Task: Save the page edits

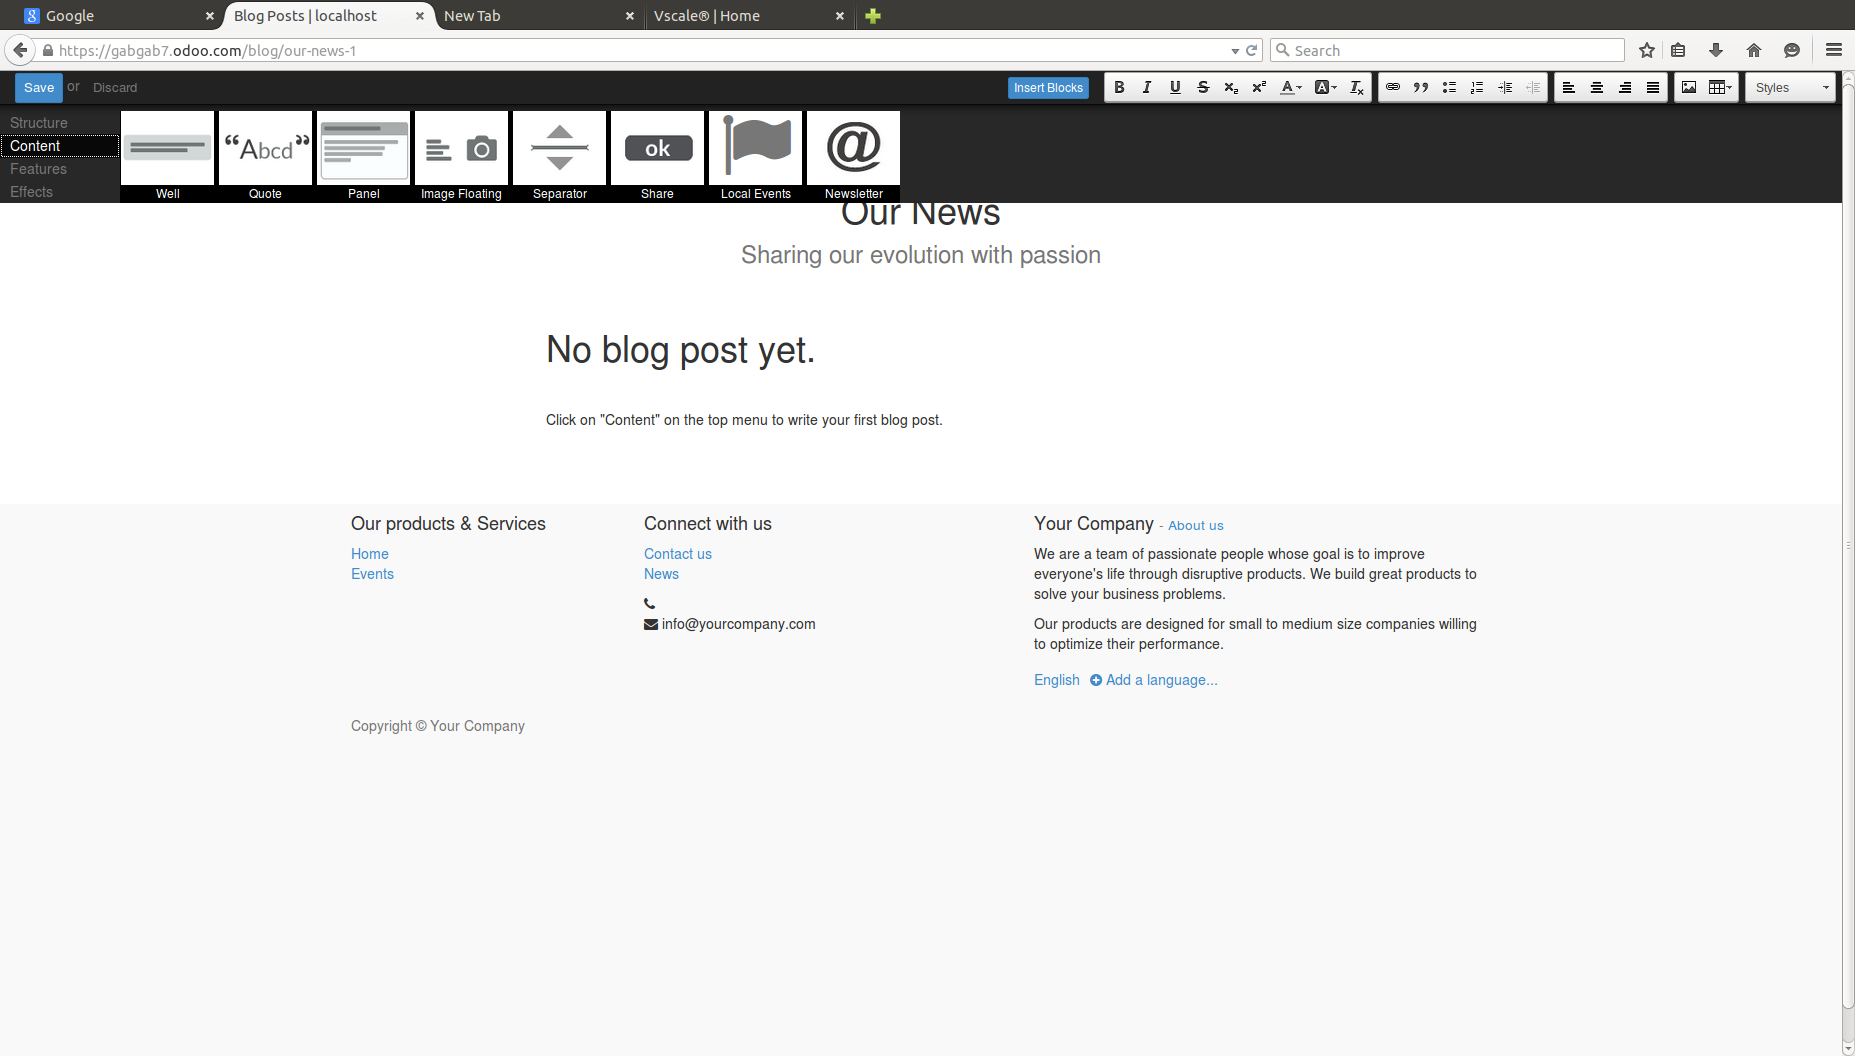Action: pyautogui.click(x=39, y=88)
